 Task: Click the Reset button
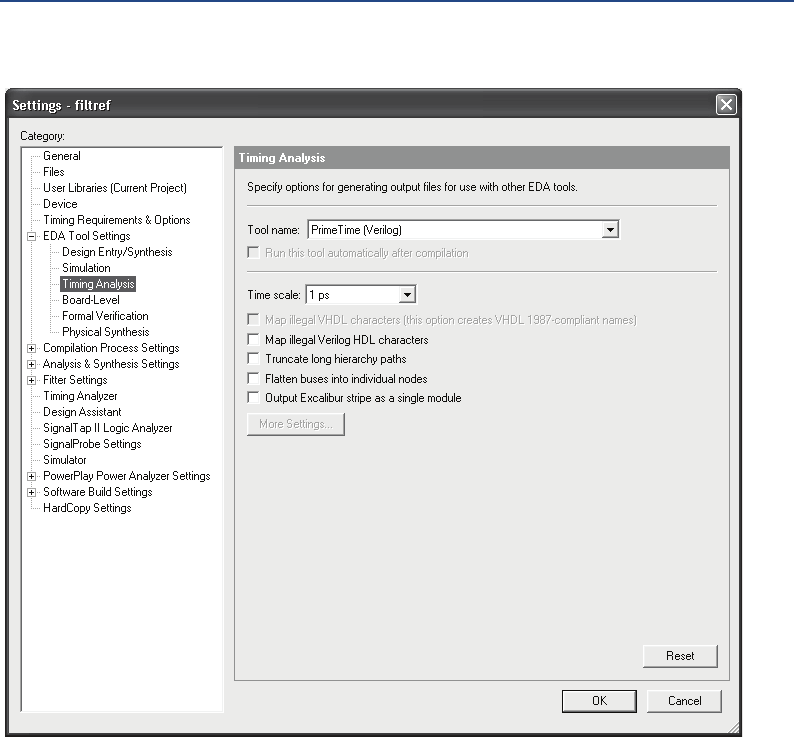(680, 656)
